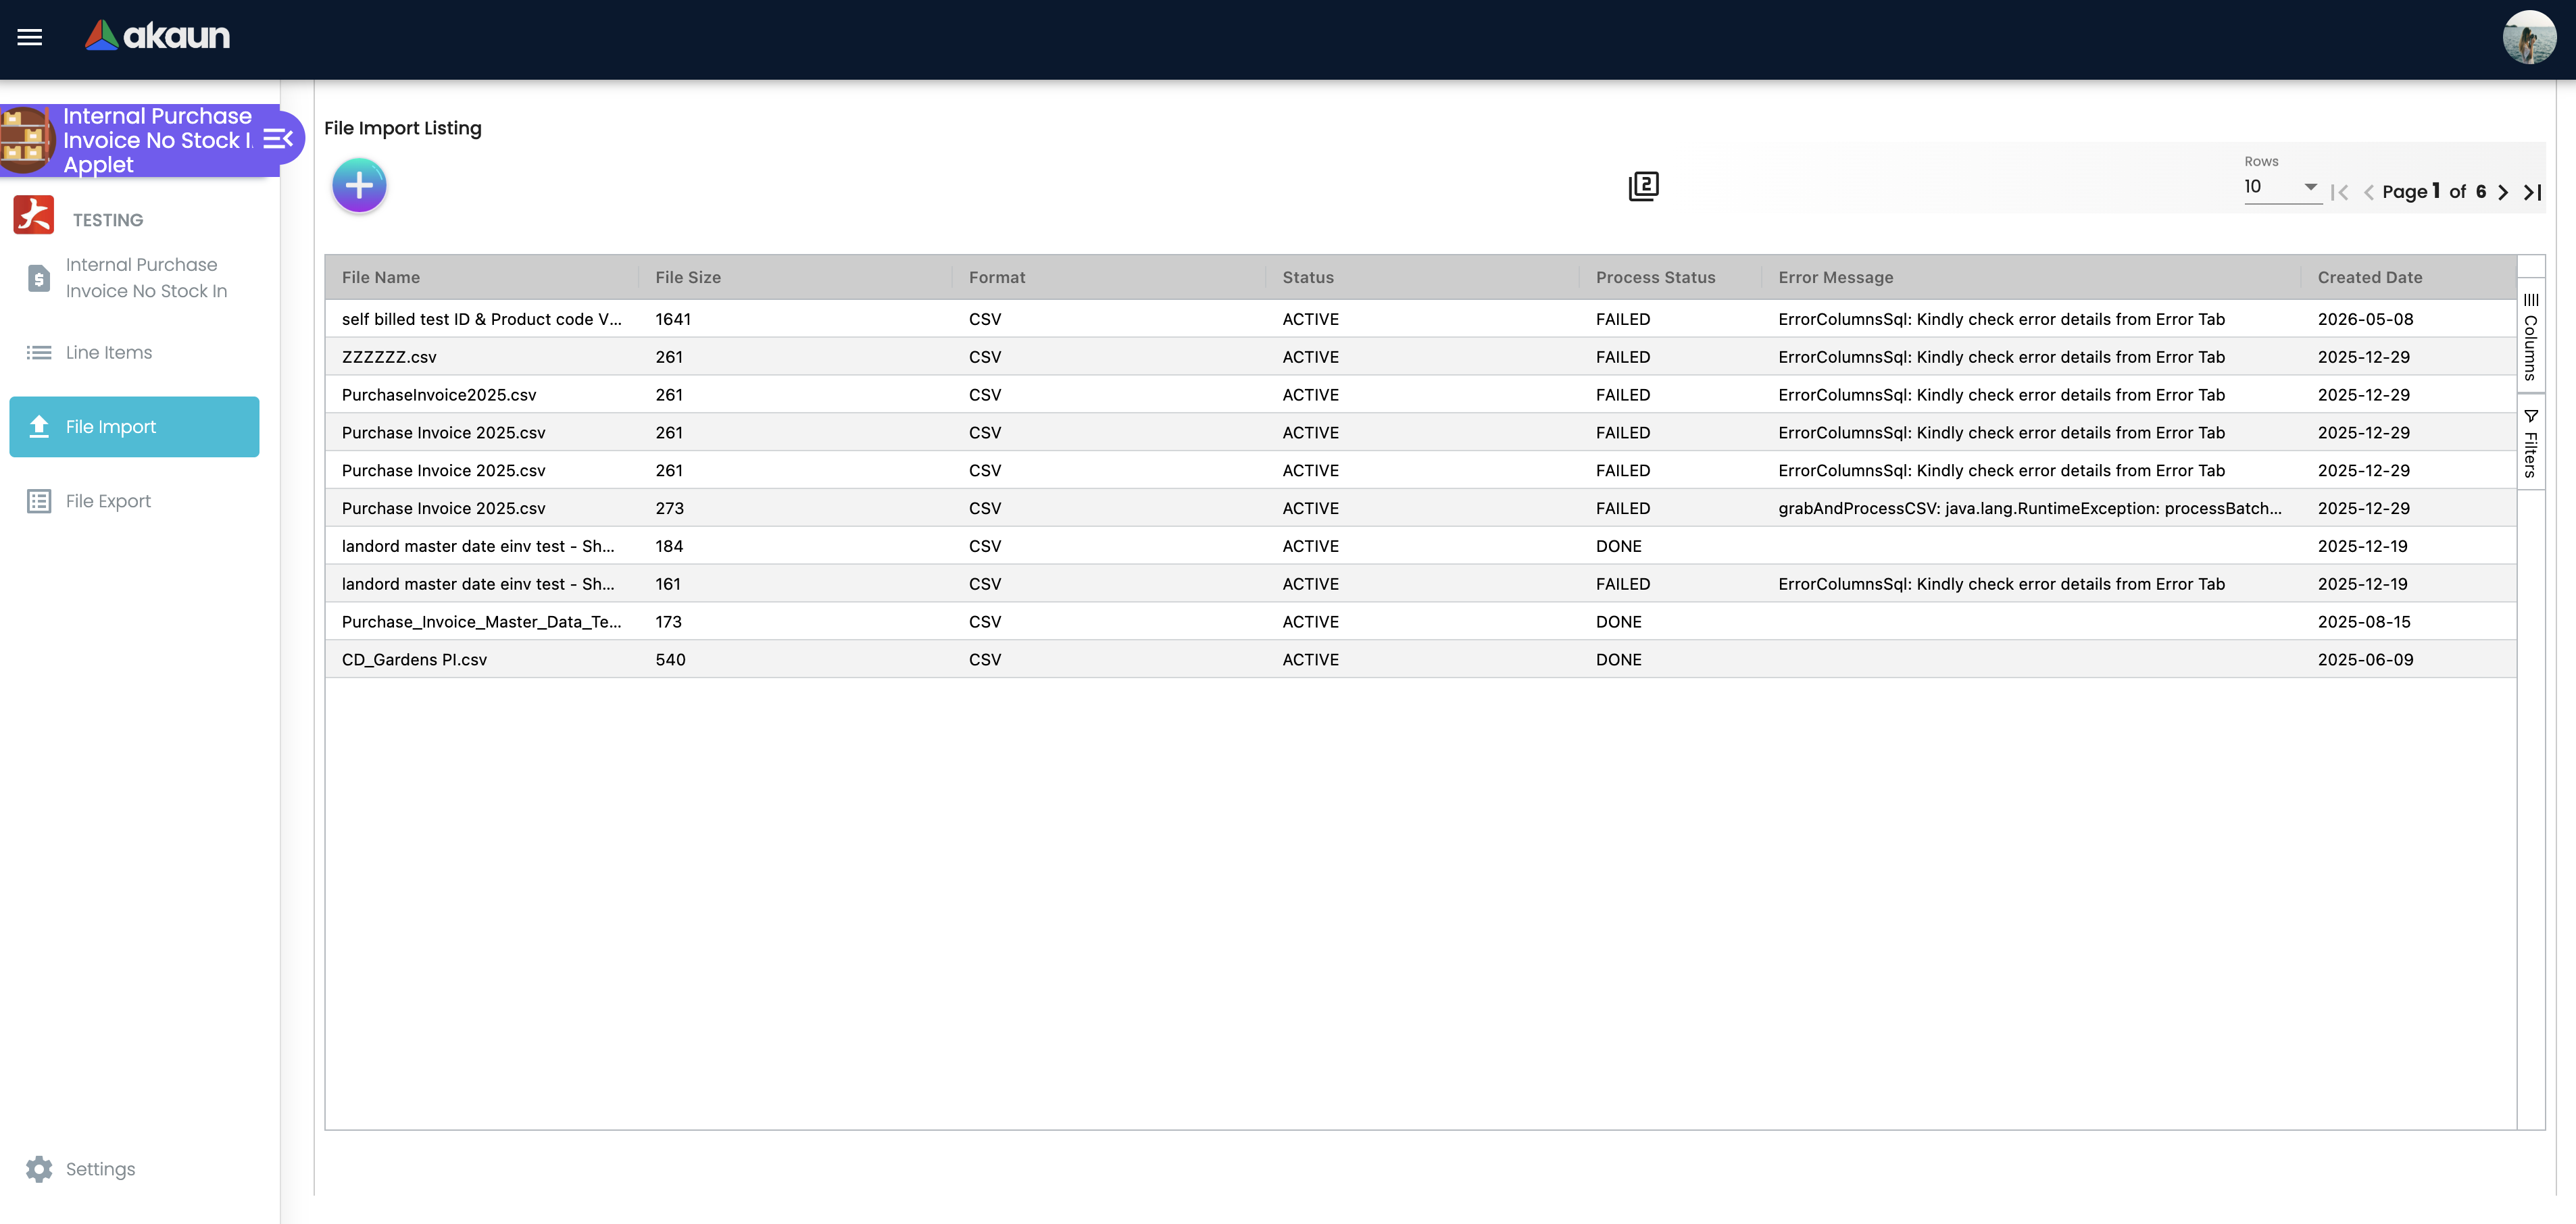Viewport: 2576px width, 1224px height.
Task: Select the 'self billed test ID & Product code V...' row
Action: pyautogui.click(x=1420, y=319)
